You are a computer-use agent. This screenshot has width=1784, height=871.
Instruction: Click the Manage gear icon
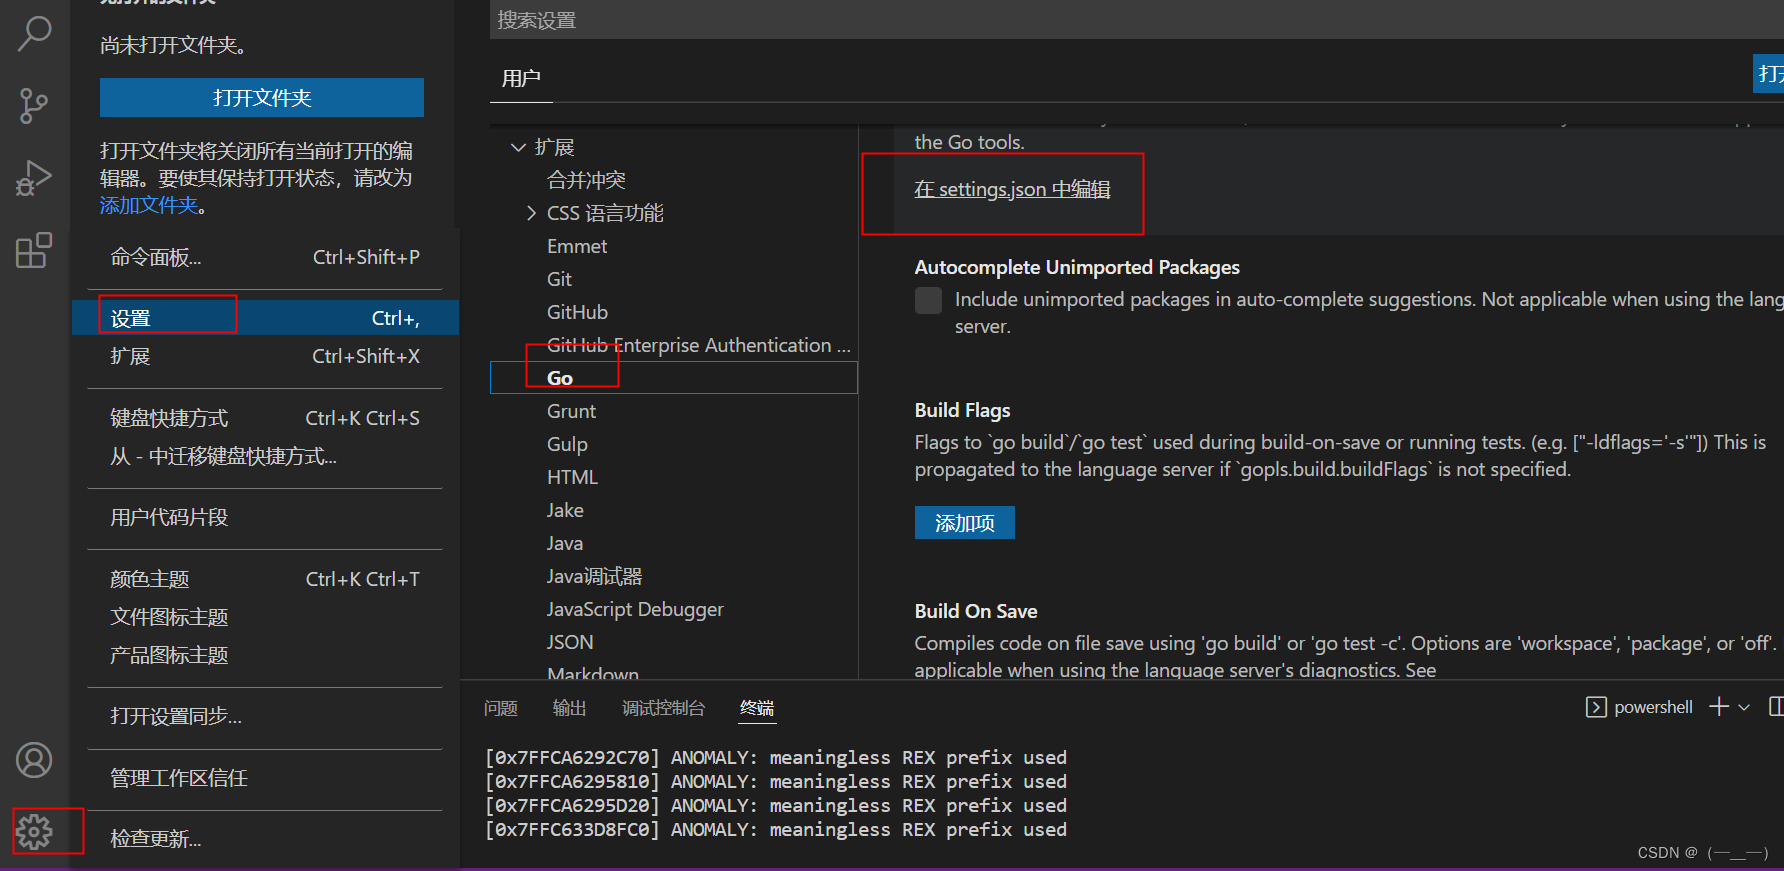[x=34, y=832]
